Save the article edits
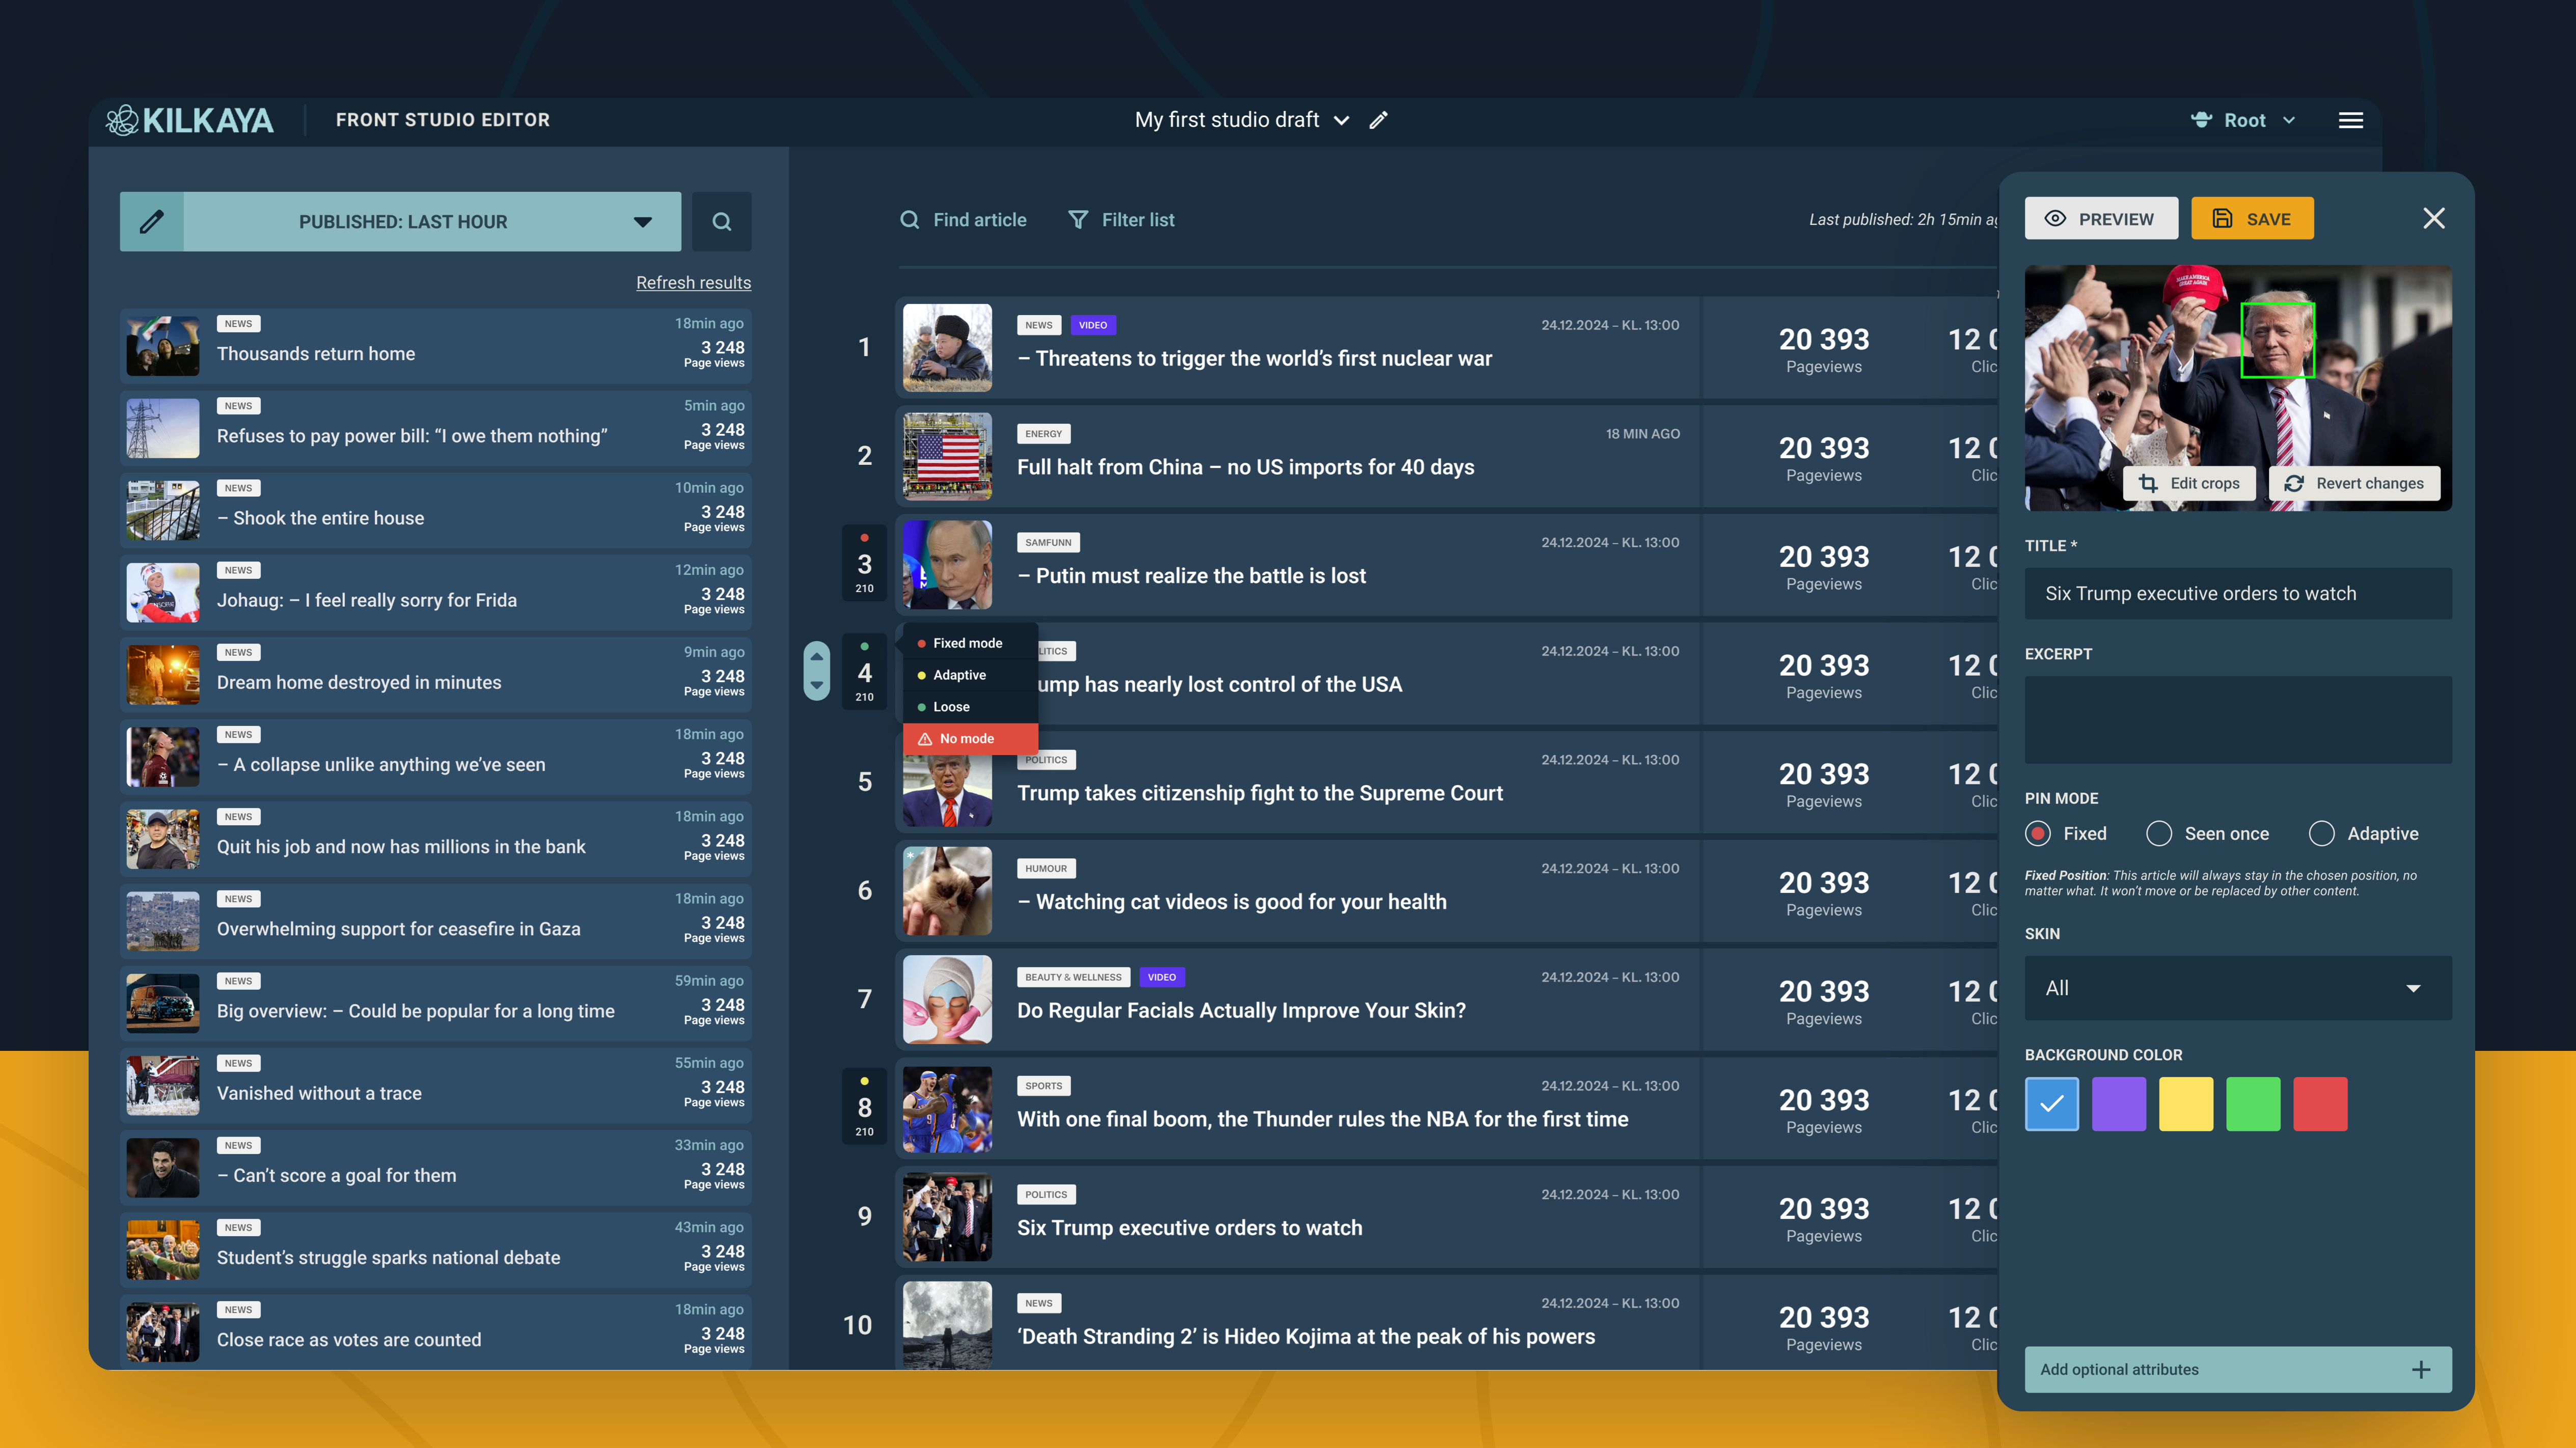Viewport: 2576px width, 1448px height. tap(2252, 218)
